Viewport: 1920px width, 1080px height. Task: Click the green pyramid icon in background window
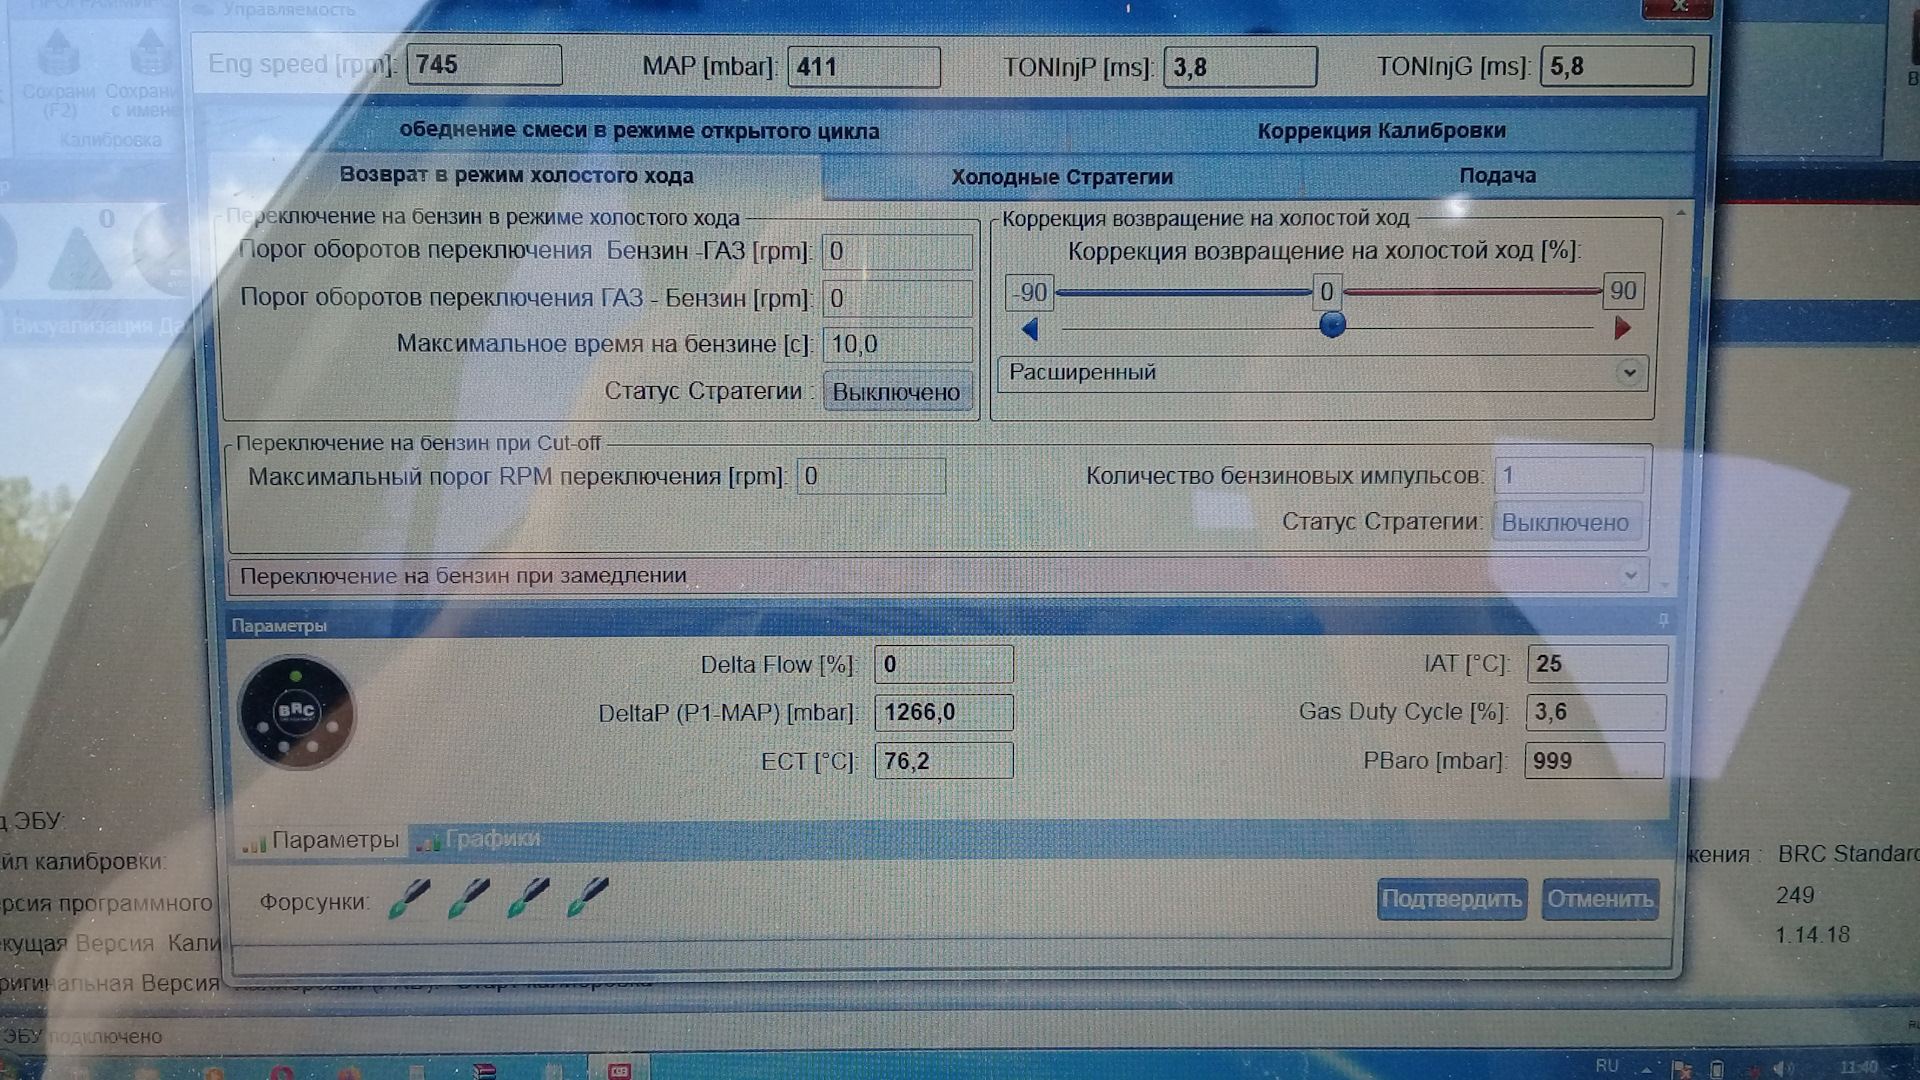(80, 262)
